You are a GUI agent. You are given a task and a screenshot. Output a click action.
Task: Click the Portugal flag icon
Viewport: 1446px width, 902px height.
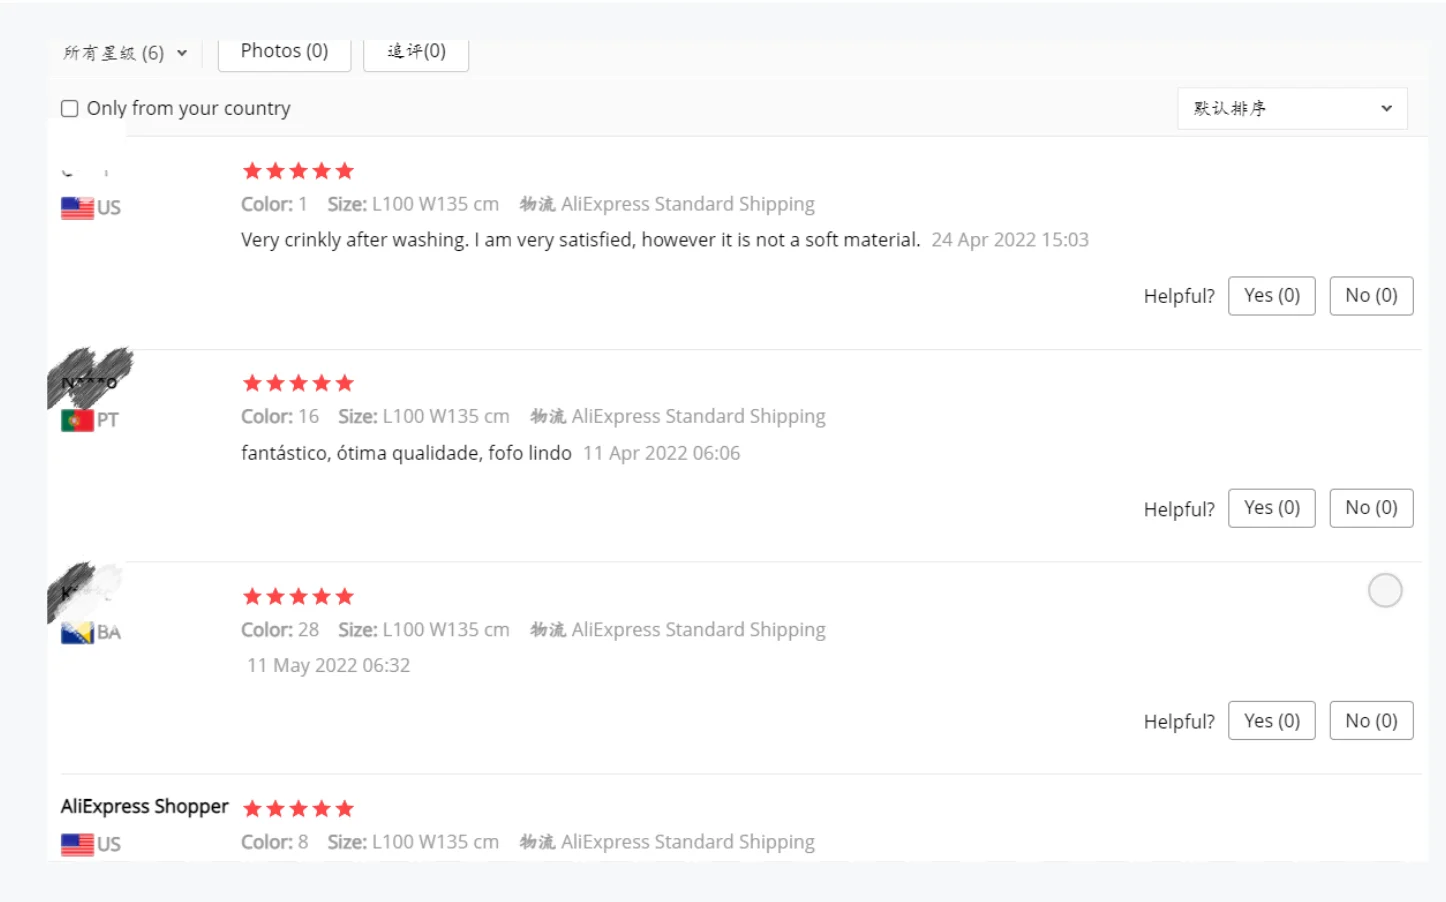[77, 421]
